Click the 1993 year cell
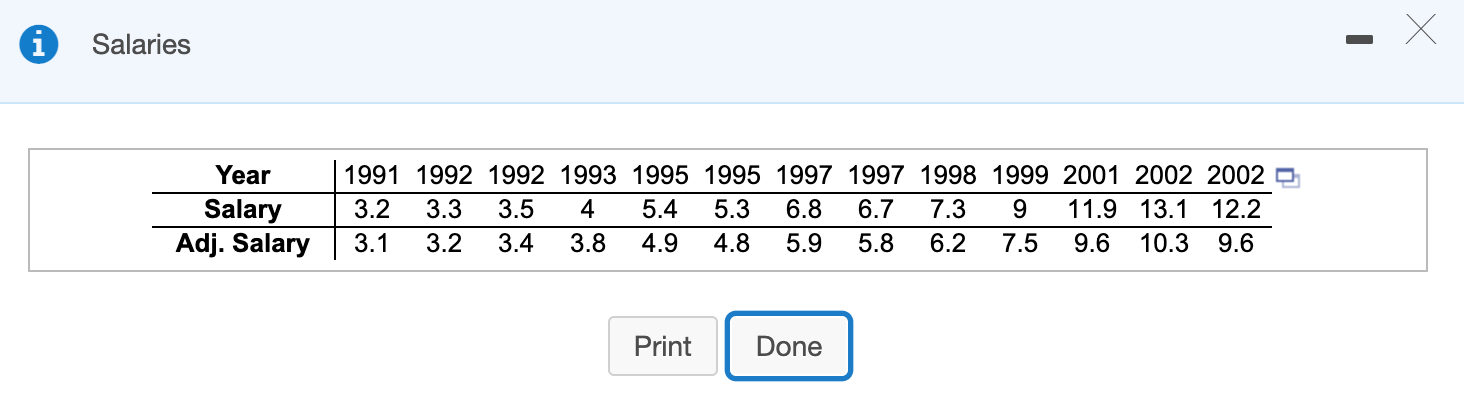This screenshot has width=1464, height=400. click(x=588, y=176)
